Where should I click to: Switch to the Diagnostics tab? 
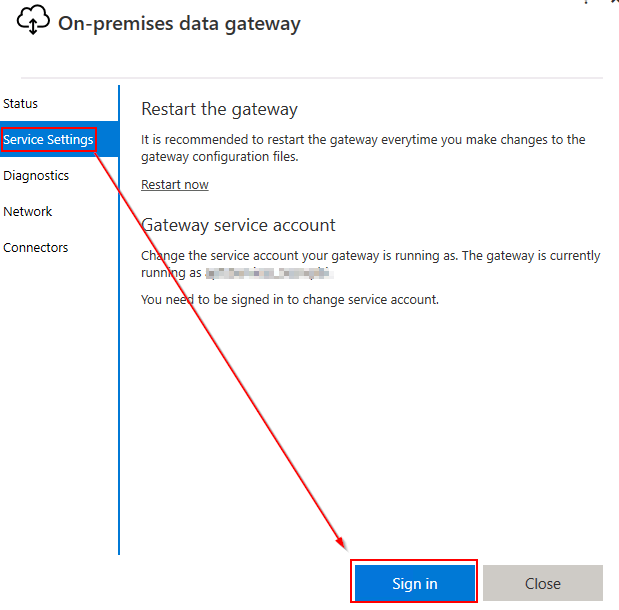pyautogui.click(x=36, y=176)
